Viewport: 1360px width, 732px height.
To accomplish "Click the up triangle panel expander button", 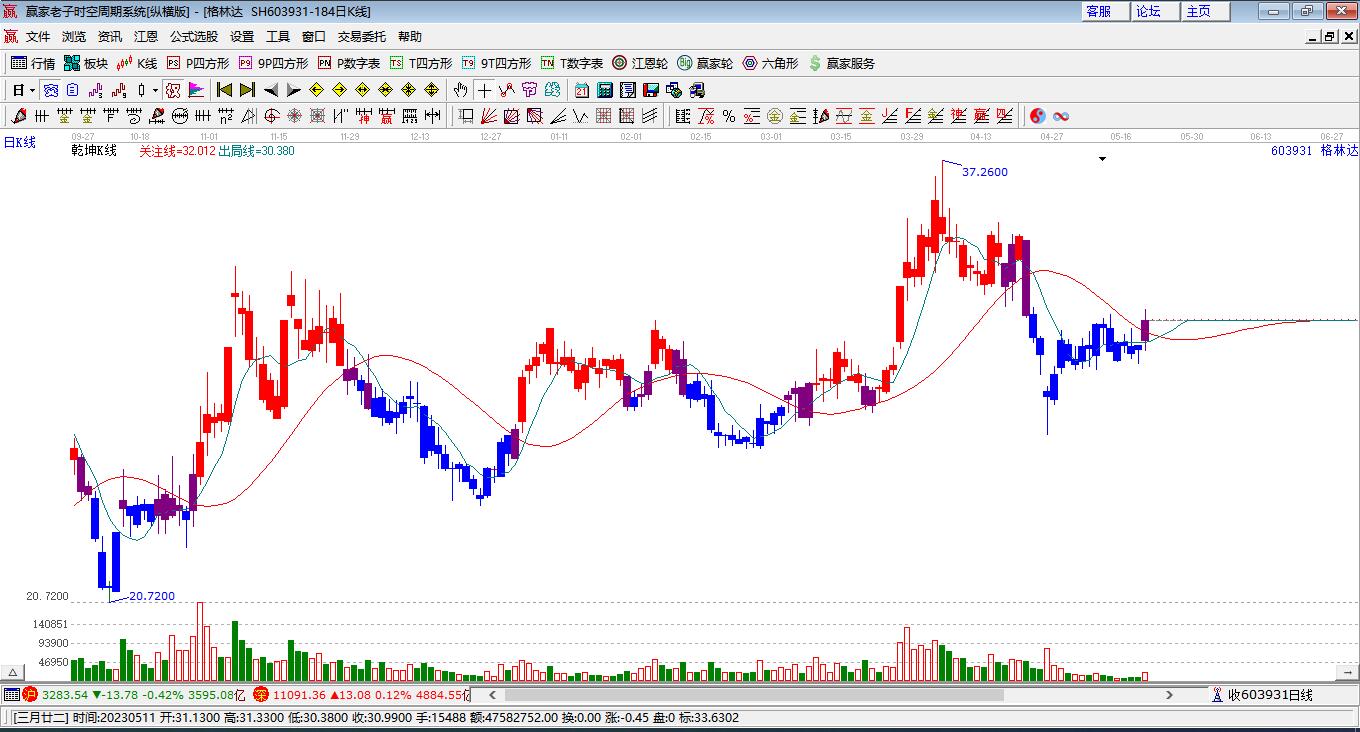I will tap(13, 673).
